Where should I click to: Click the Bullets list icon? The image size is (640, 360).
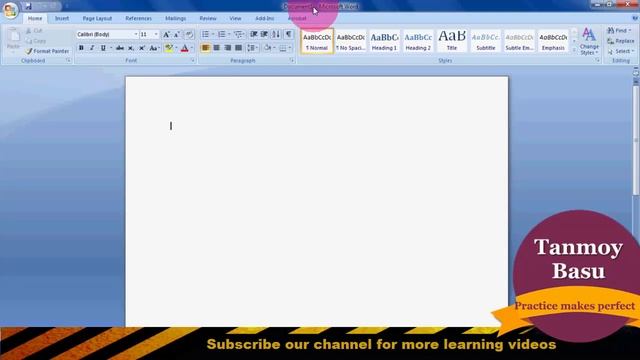205,34
